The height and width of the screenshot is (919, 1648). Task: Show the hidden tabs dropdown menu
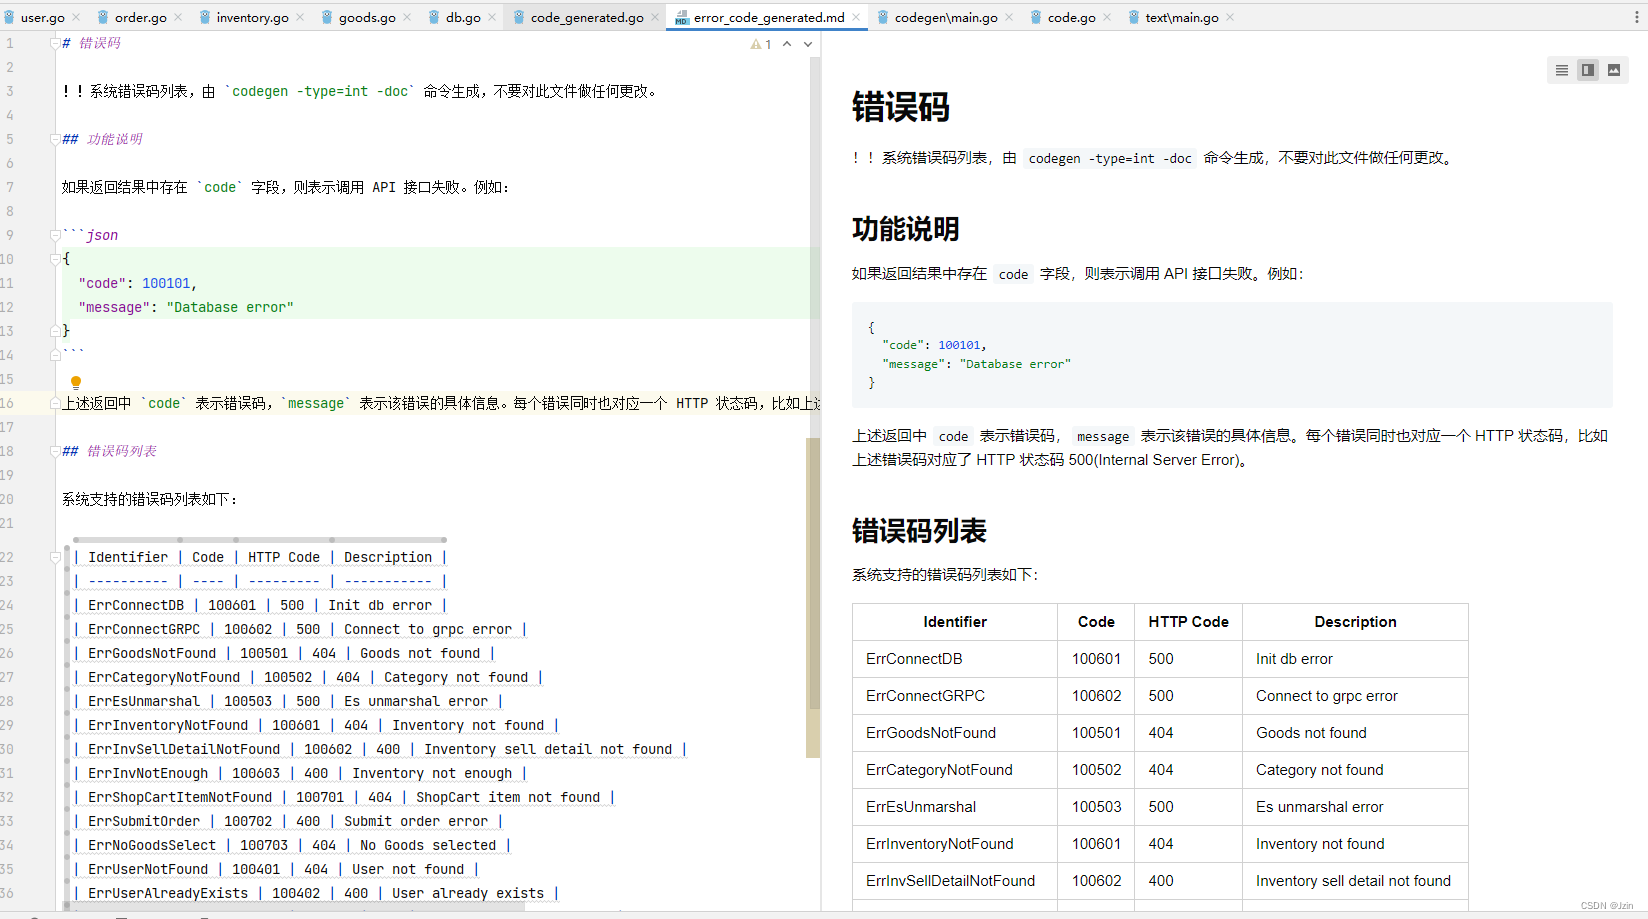click(1637, 17)
